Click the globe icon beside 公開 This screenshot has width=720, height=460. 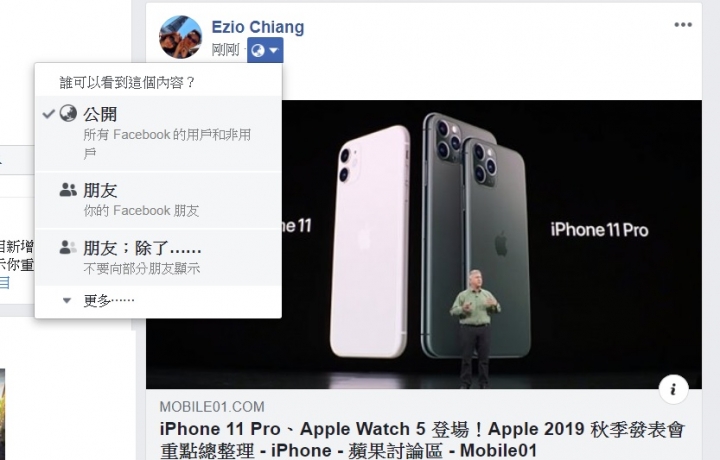coord(68,112)
